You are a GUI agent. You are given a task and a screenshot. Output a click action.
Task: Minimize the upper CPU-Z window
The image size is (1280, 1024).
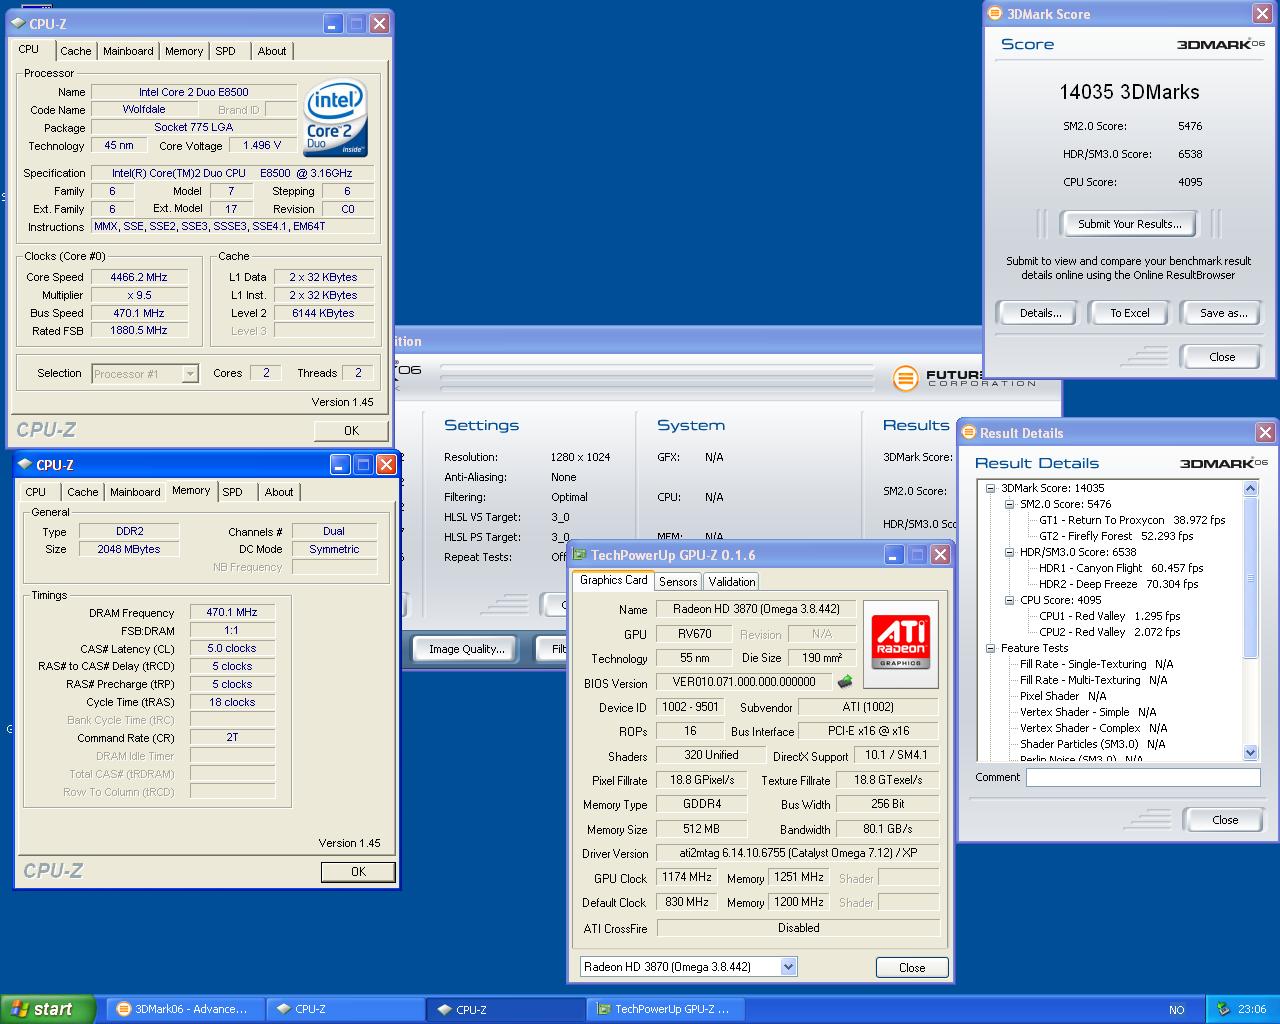pyautogui.click(x=333, y=23)
